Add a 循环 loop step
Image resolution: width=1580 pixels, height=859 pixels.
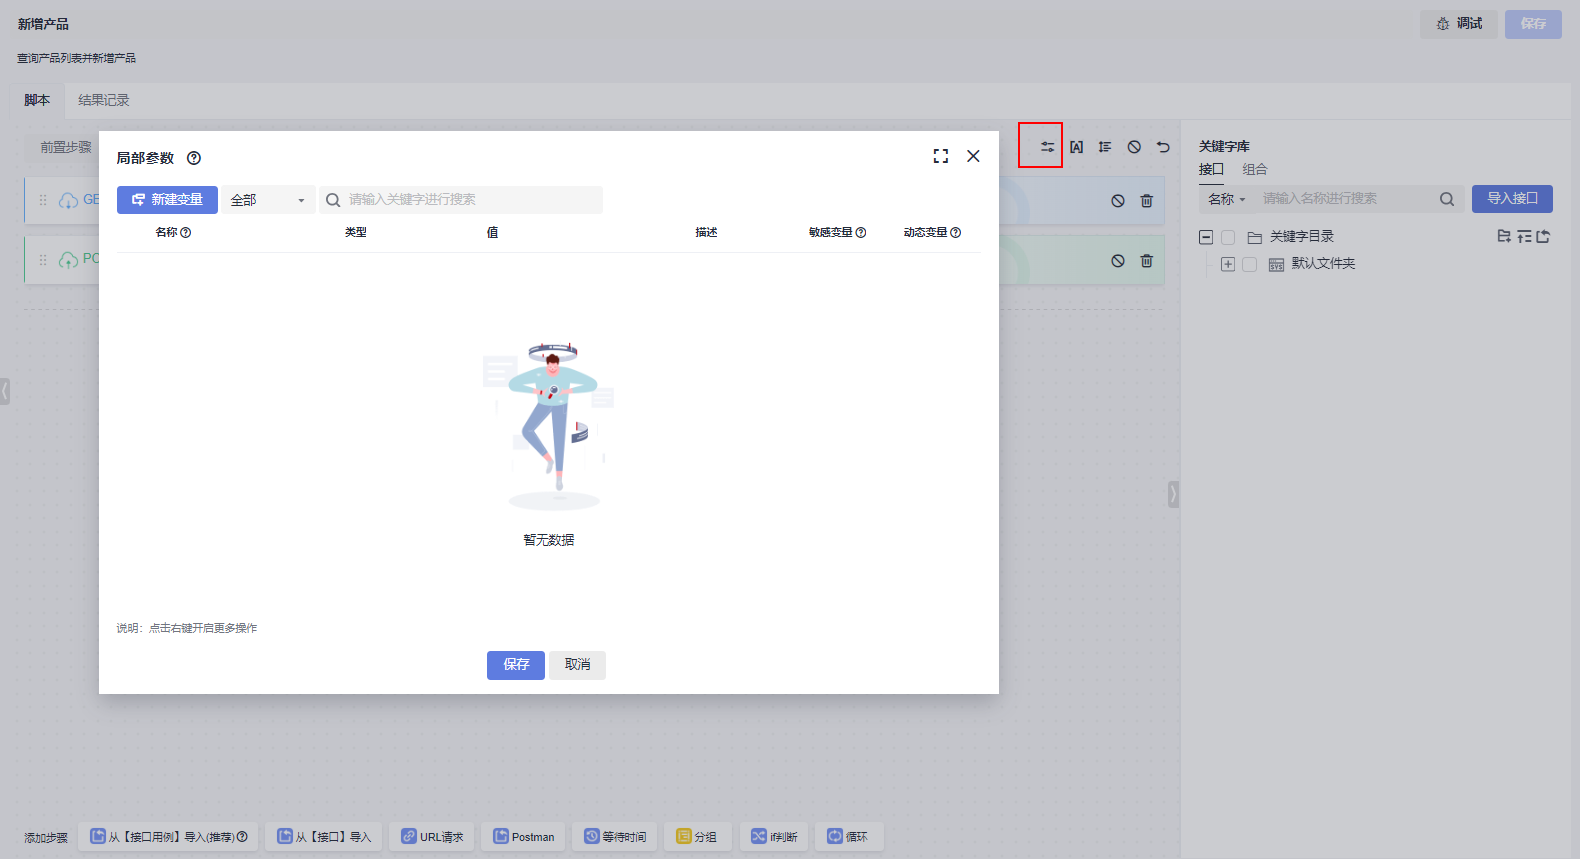[x=849, y=837]
